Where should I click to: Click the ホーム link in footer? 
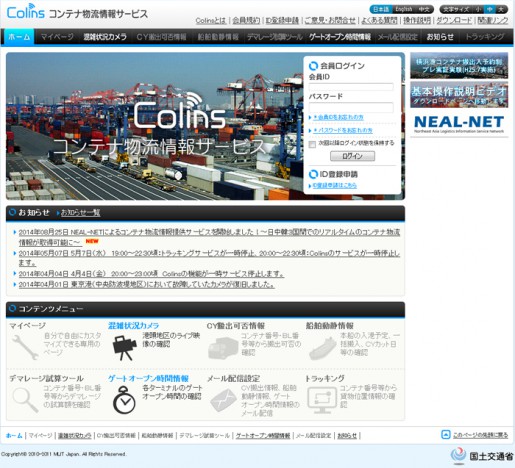pyautogui.click(x=14, y=436)
